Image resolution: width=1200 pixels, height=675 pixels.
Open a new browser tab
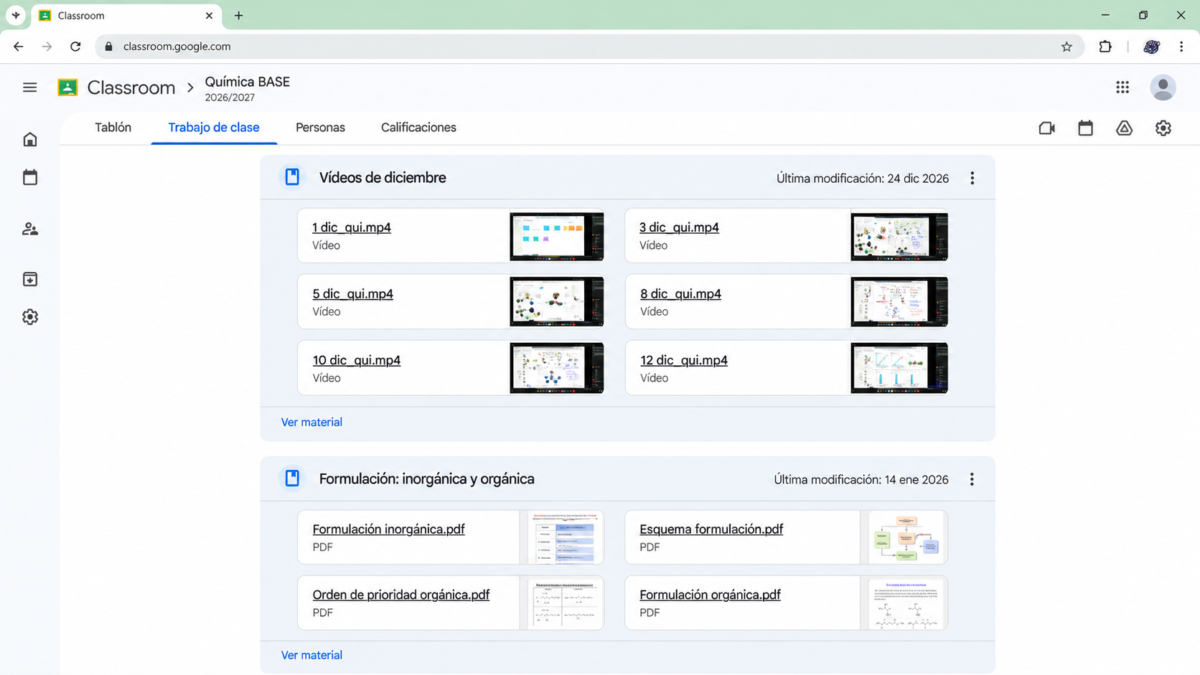pos(239,16)
